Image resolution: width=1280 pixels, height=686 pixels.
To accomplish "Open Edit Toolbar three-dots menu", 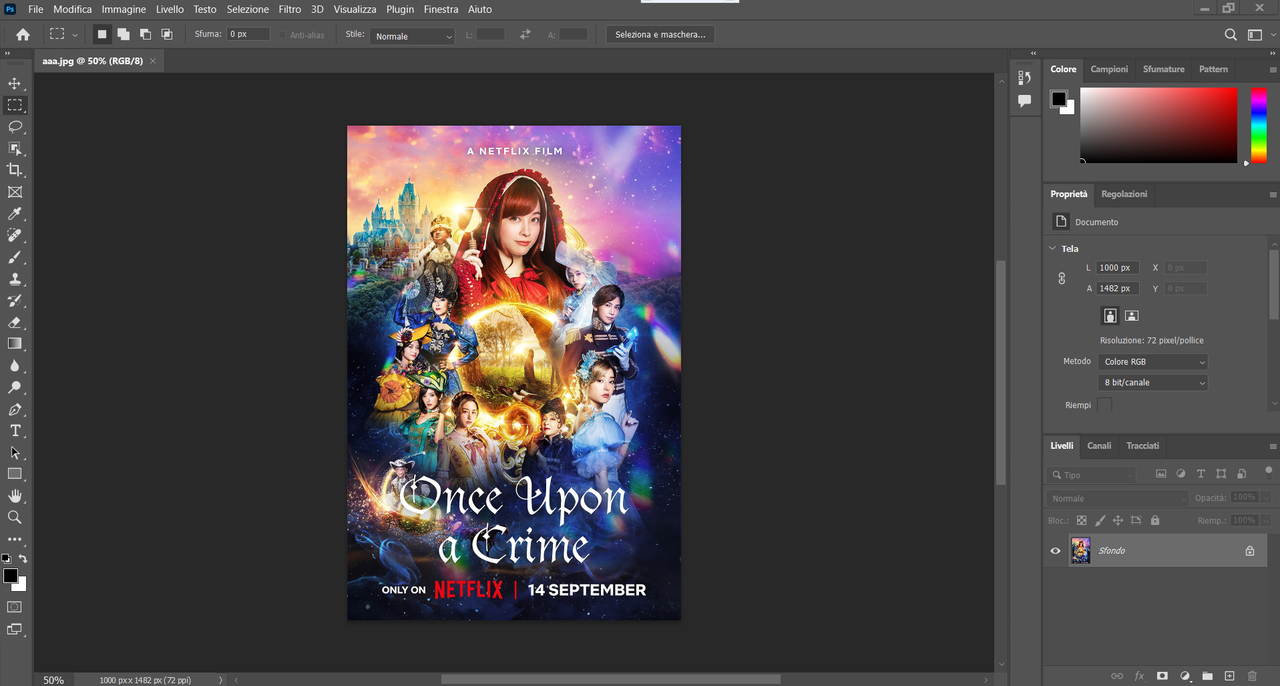I will pyautogui.click(x=15, y=540).
